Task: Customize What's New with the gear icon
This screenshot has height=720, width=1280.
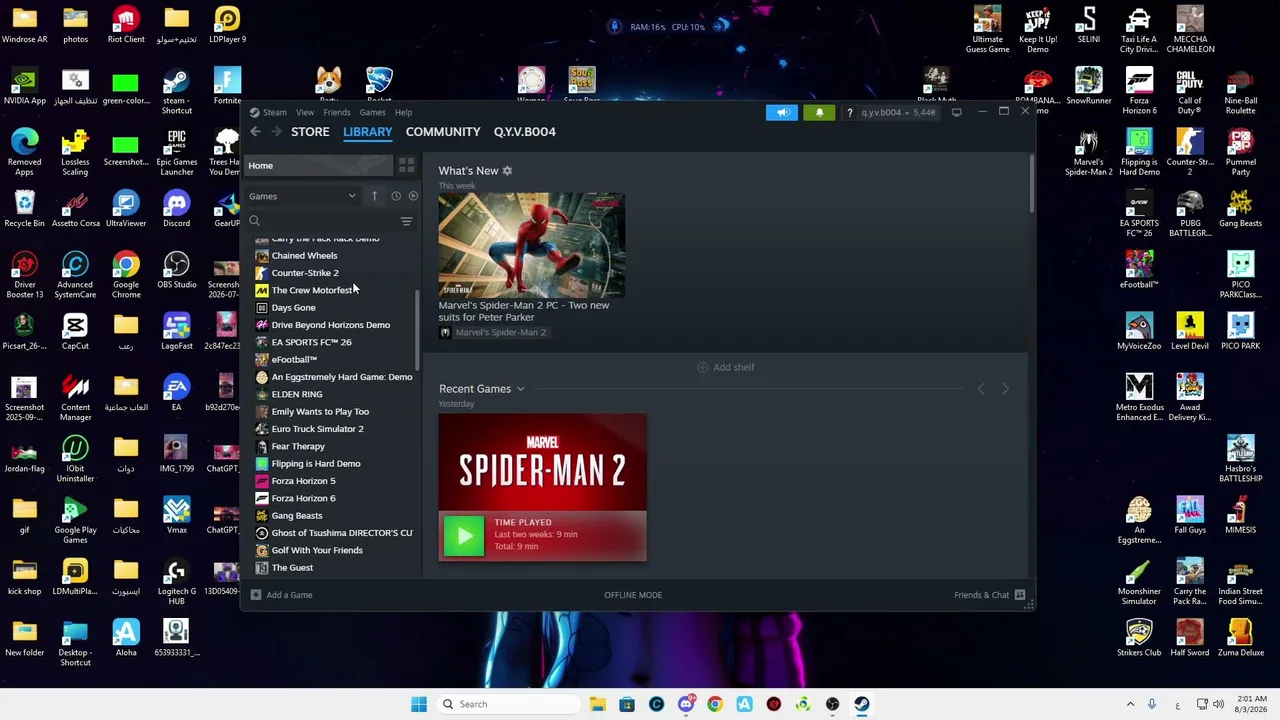Action: (x=507, y=171)
